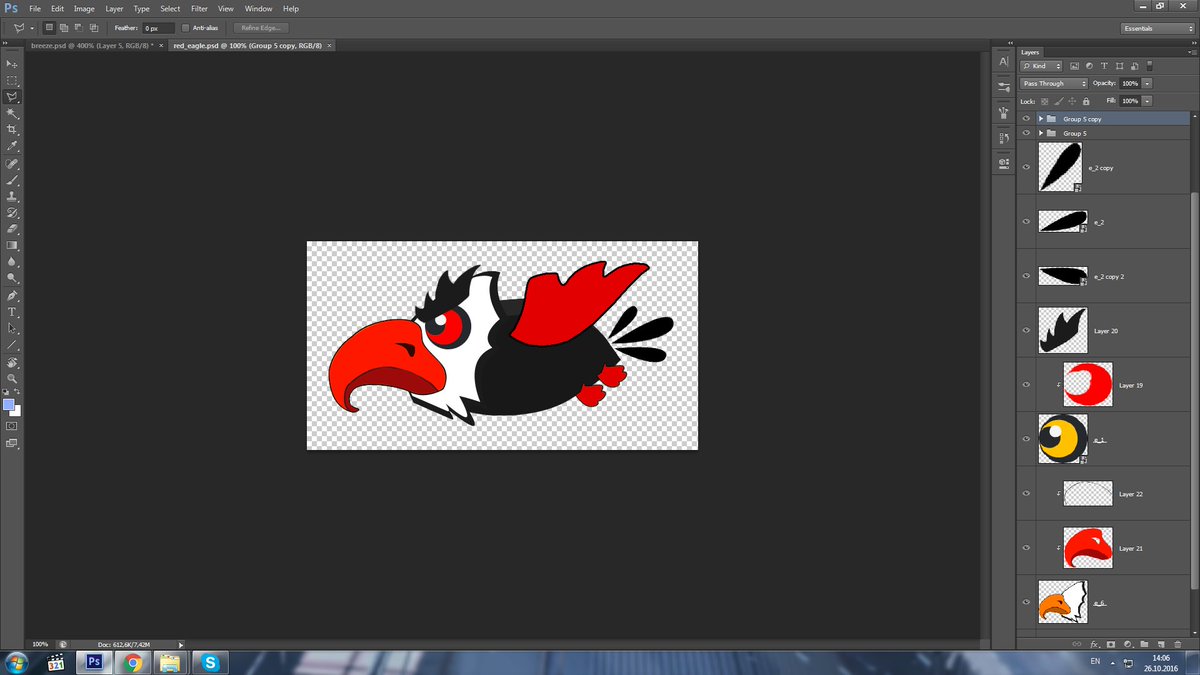1200x675 pixels.
Task: Select the Pen tool
Action: (x=13, y=296)
